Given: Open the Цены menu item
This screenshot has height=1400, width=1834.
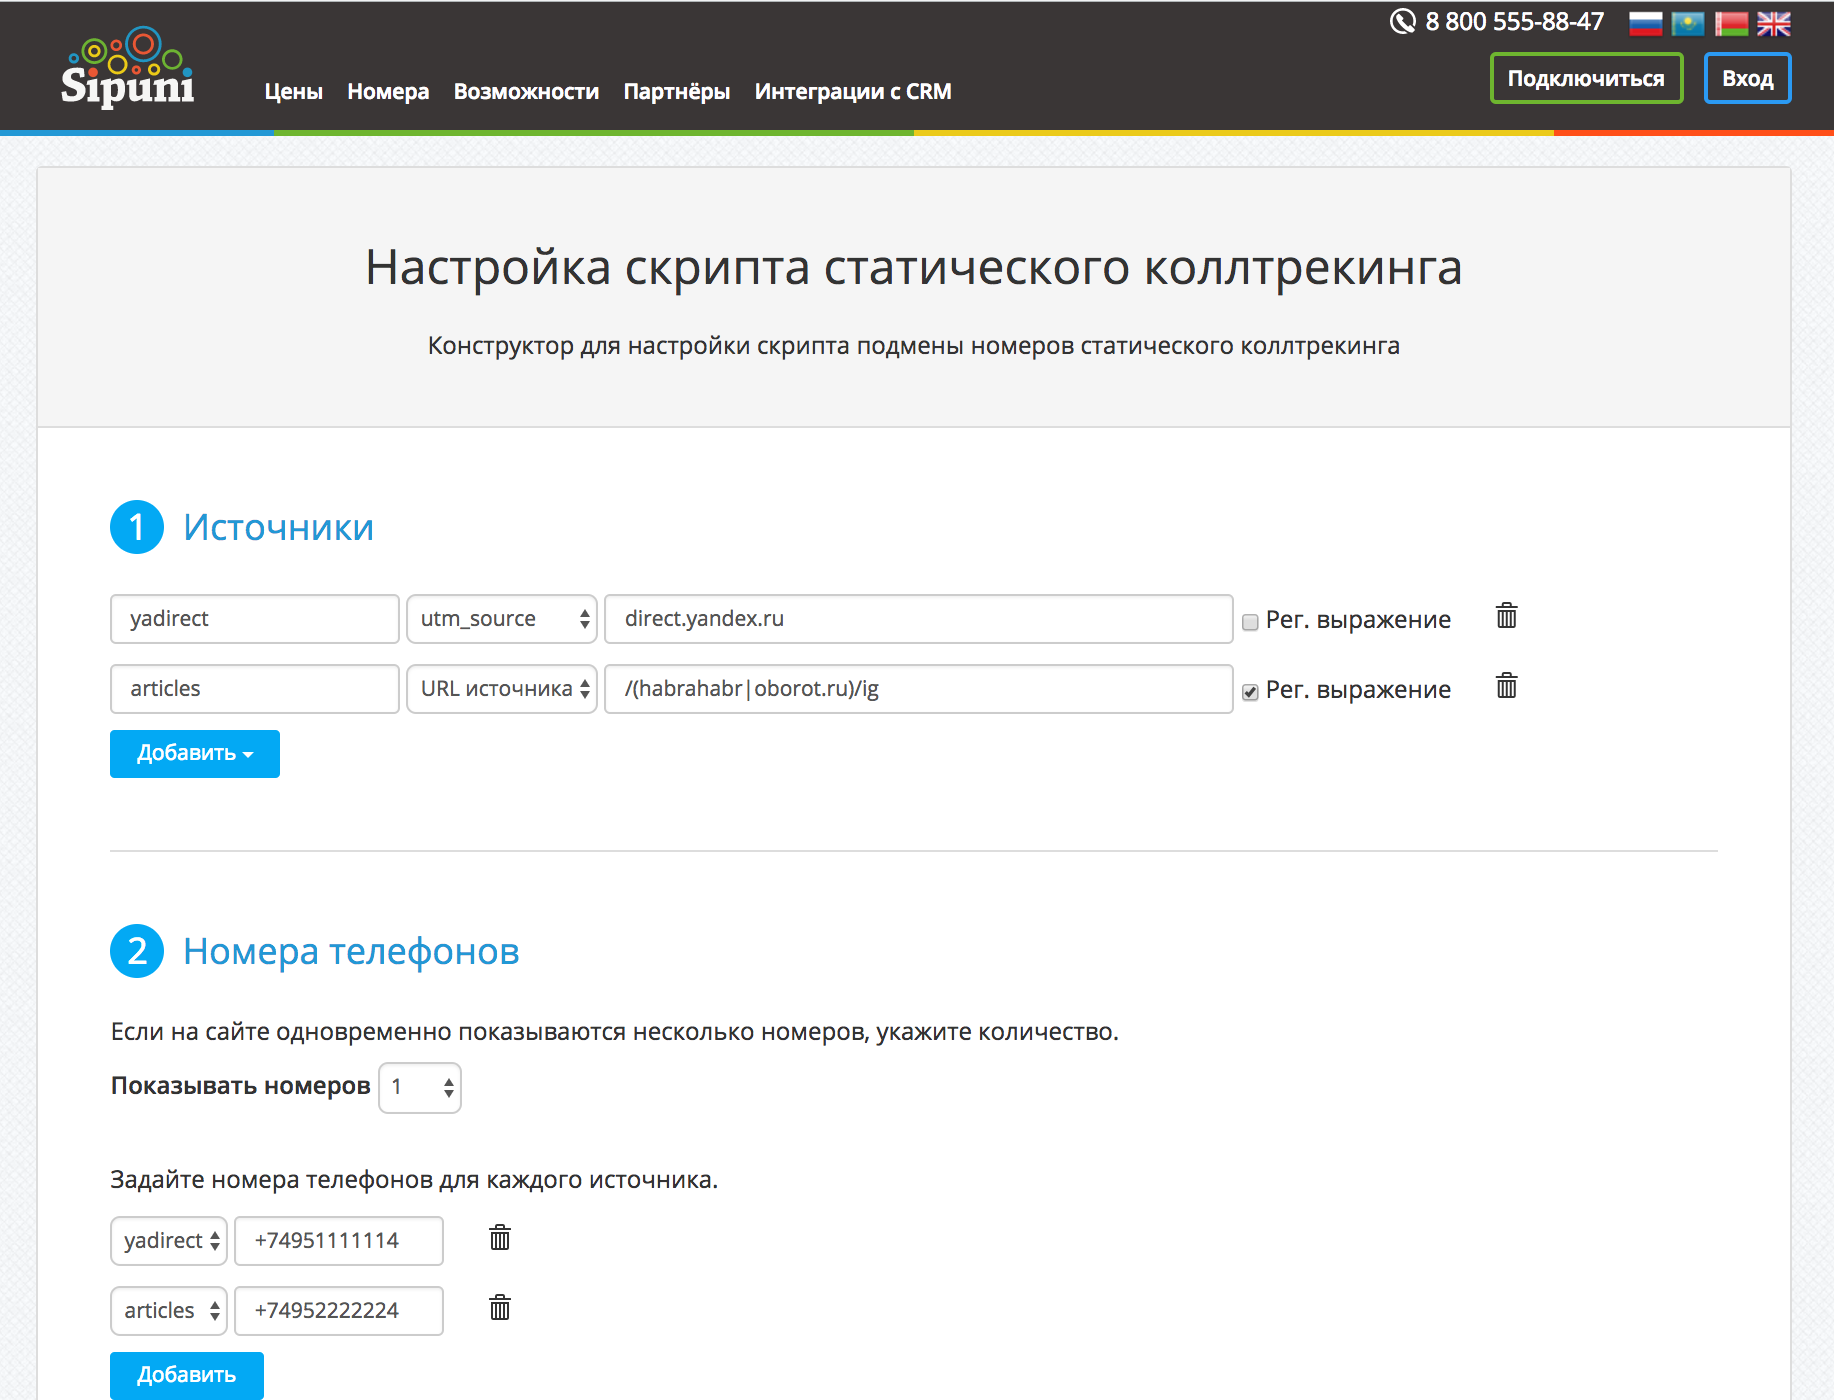Looking at the screenshot, I should [294, 92].
